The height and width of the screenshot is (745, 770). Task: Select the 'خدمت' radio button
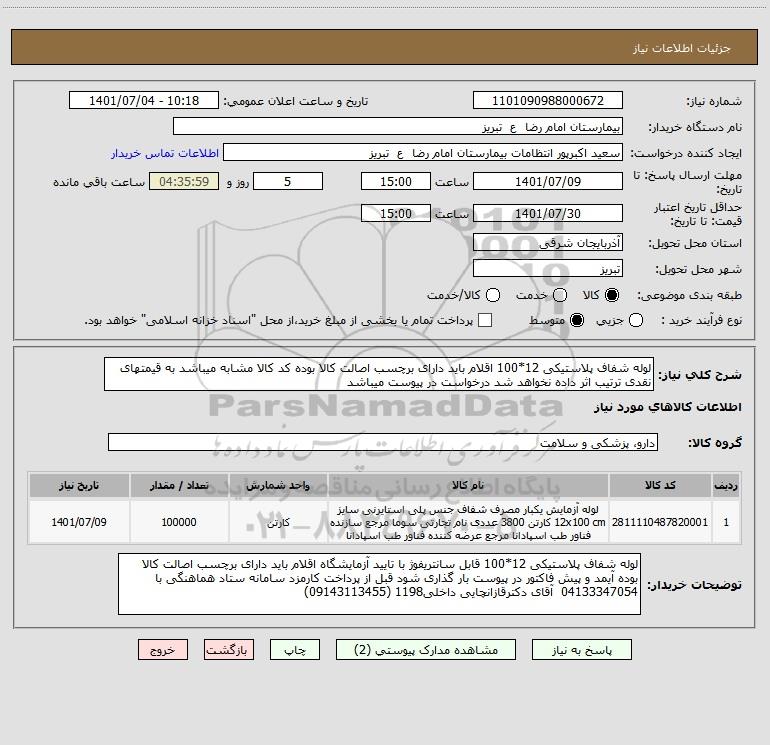pos(560,295)
